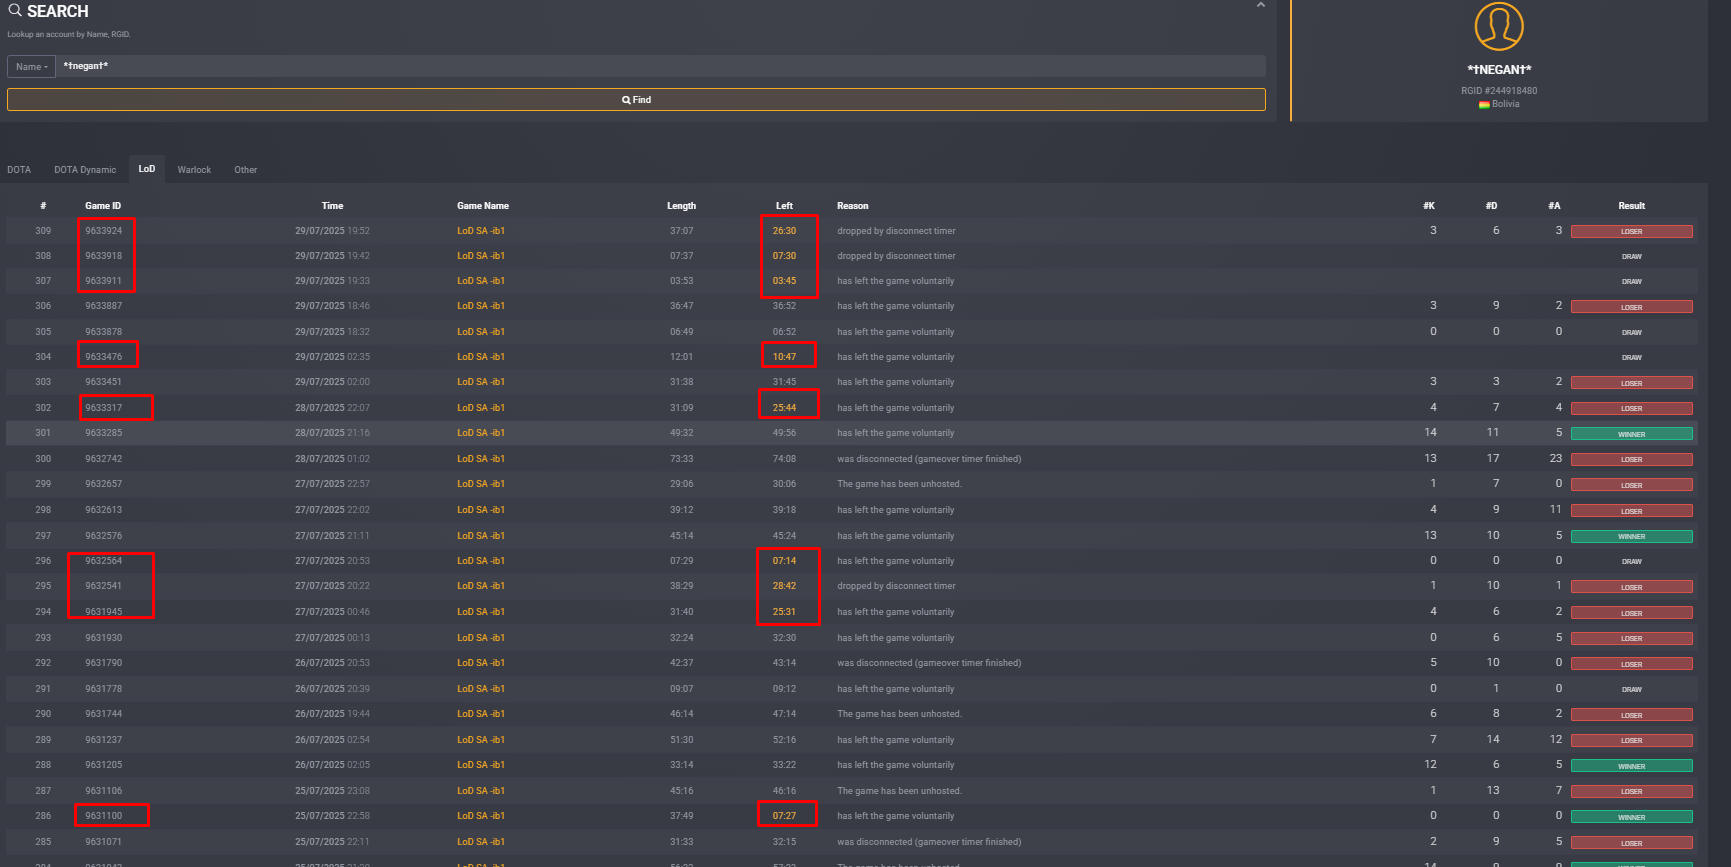Click the game length 73:33
The height and width of the screenshot is (867, 1731).
(681, 459)
